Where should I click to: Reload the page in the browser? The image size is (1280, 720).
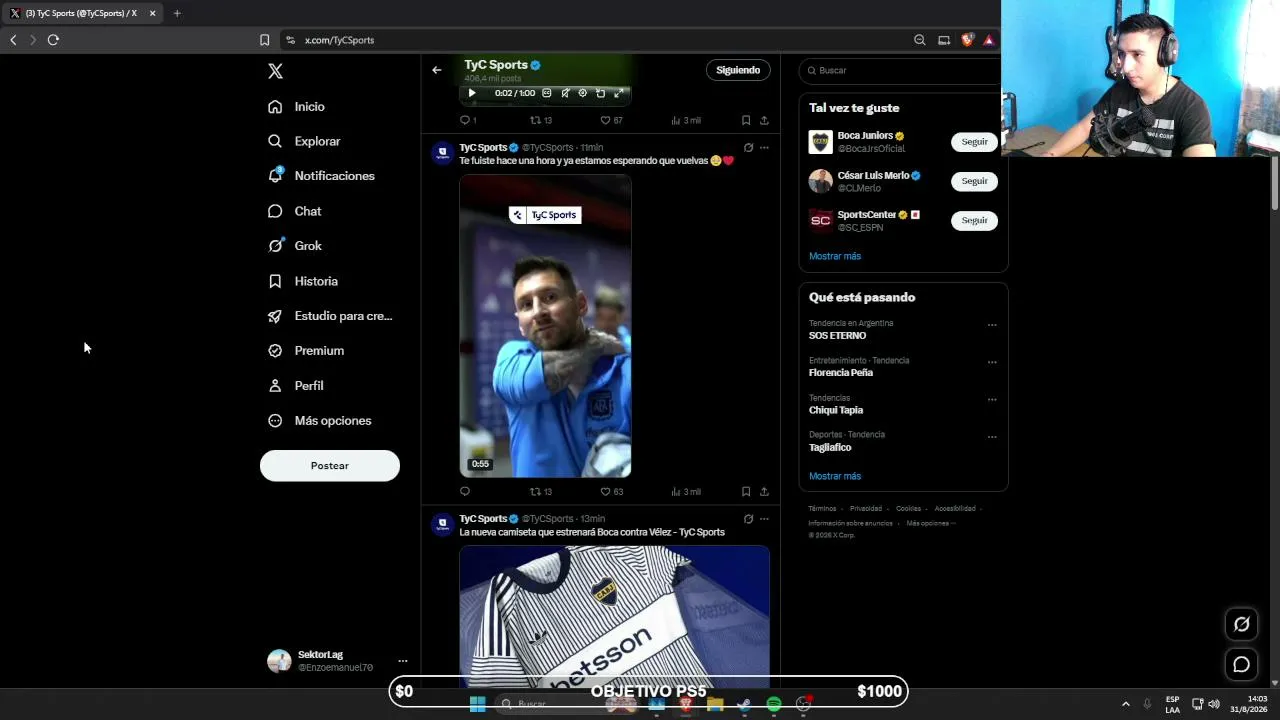tap(53, 40)
